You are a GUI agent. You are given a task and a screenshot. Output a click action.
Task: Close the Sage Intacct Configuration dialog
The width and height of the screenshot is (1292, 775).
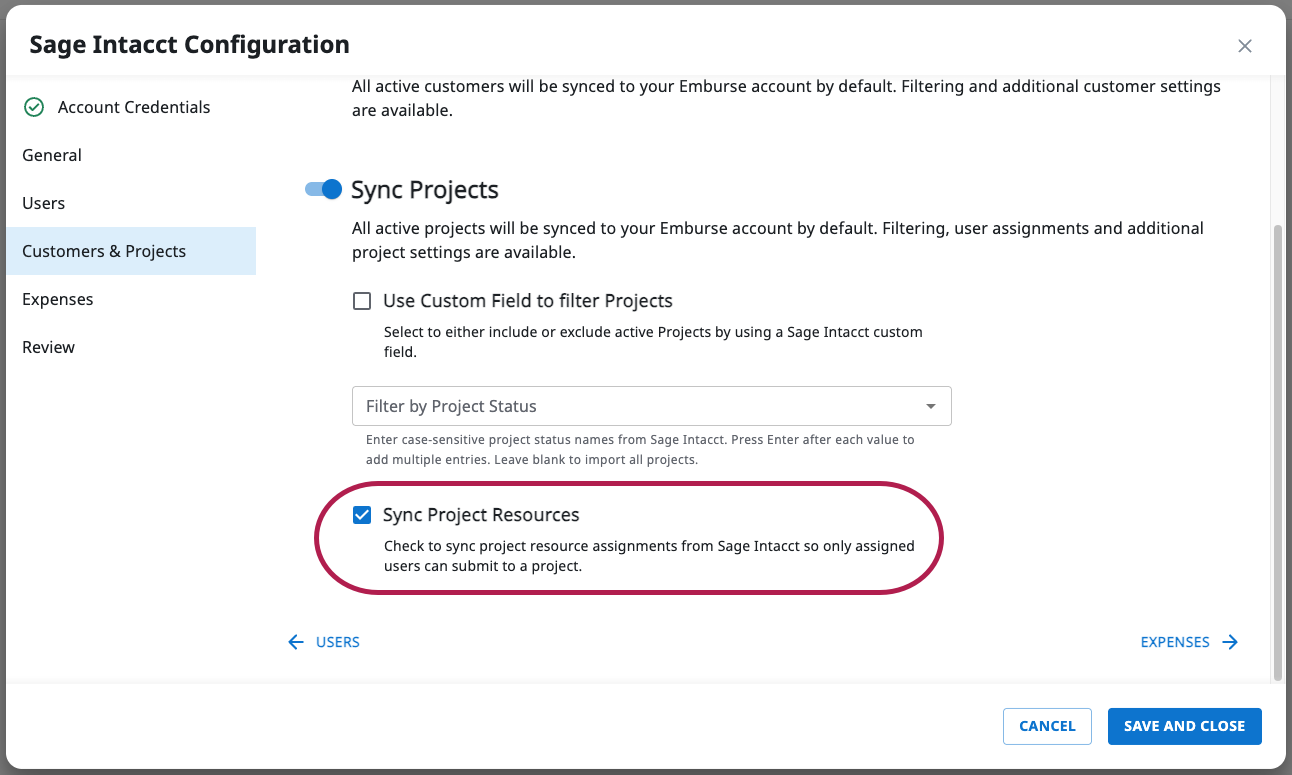[x=1244, y=46]
